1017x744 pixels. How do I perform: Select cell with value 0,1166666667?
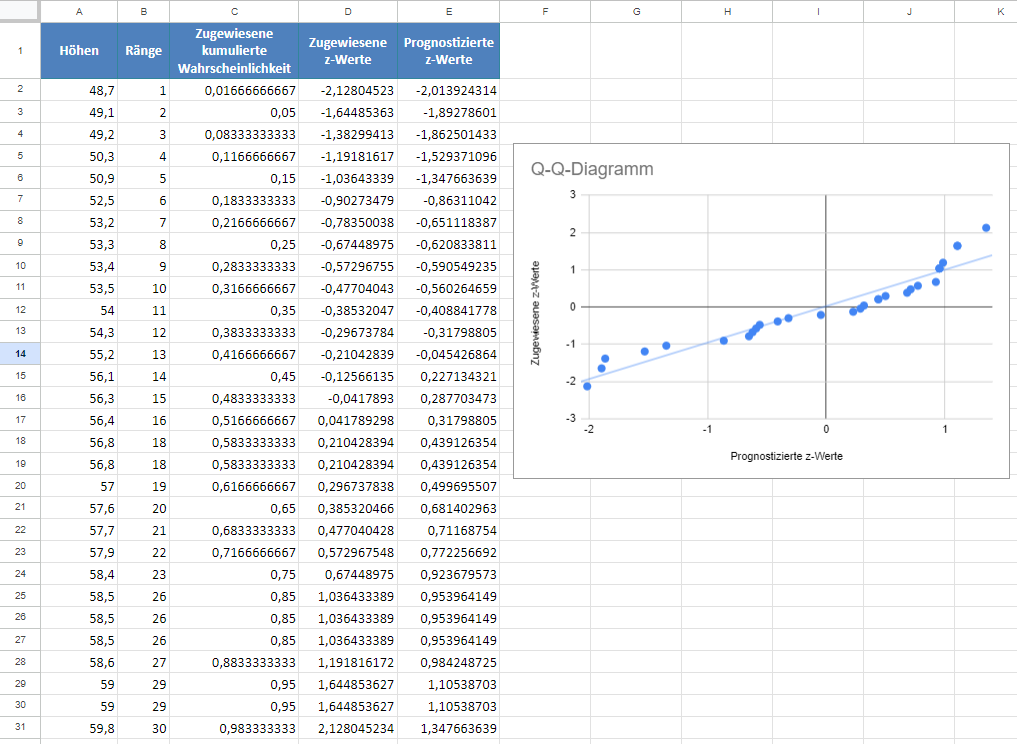(x=234, y=156)
